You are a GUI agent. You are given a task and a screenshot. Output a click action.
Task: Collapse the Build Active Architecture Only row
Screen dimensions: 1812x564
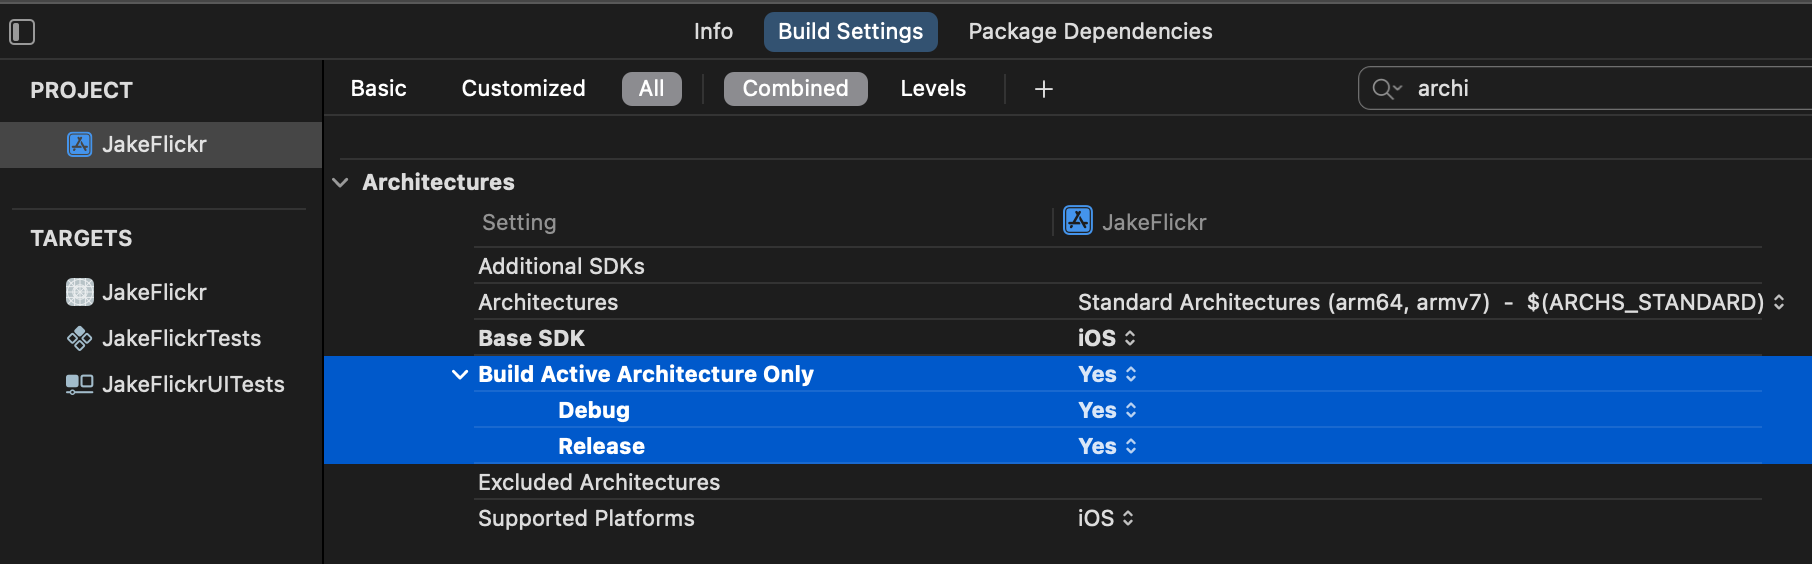(460, 374)
